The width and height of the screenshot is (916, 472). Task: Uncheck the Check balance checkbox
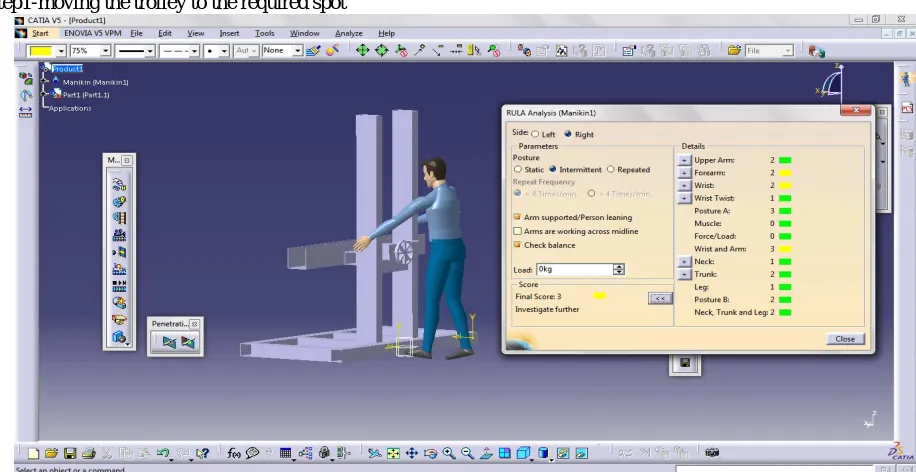[x=517, y=245]
